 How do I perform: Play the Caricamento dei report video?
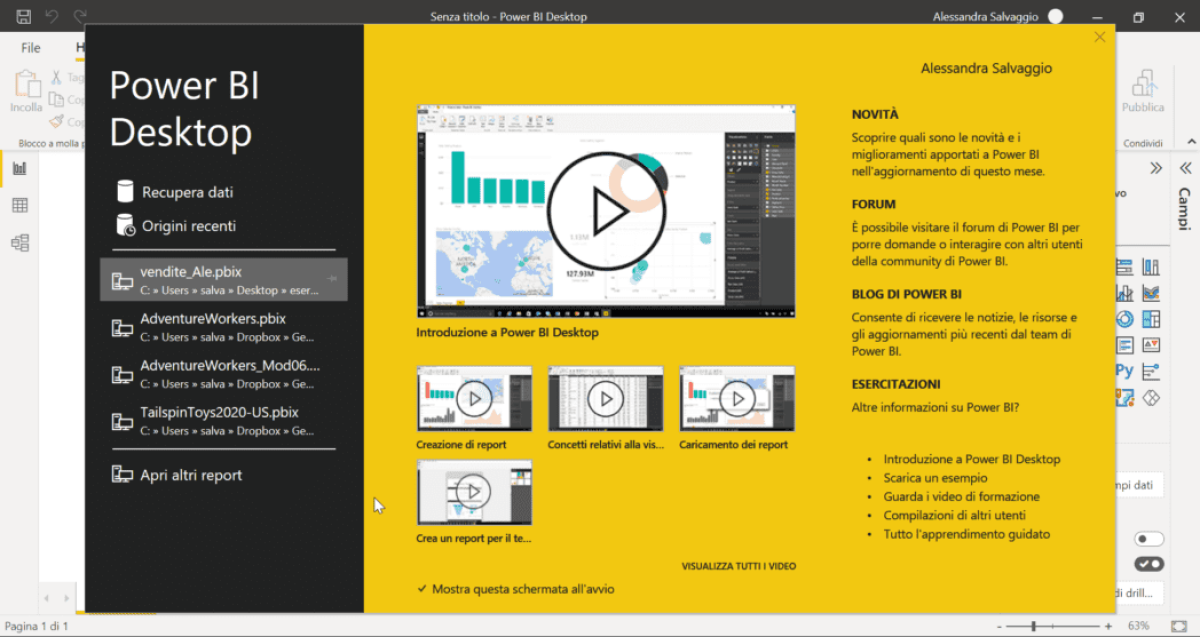[x=737, y=398]
